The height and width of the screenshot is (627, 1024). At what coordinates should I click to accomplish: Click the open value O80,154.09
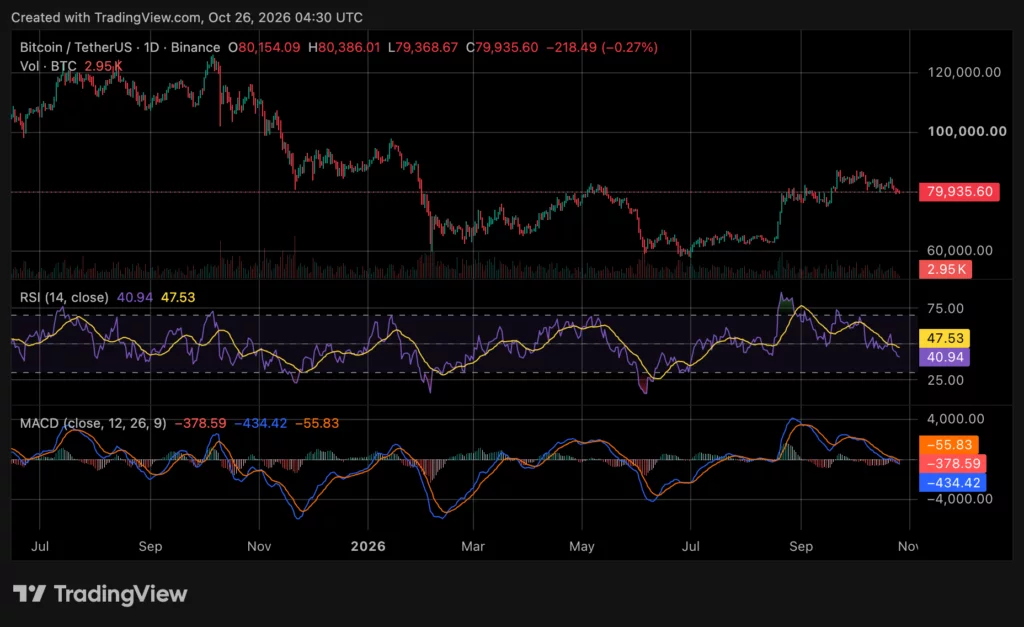coord(264,47)
